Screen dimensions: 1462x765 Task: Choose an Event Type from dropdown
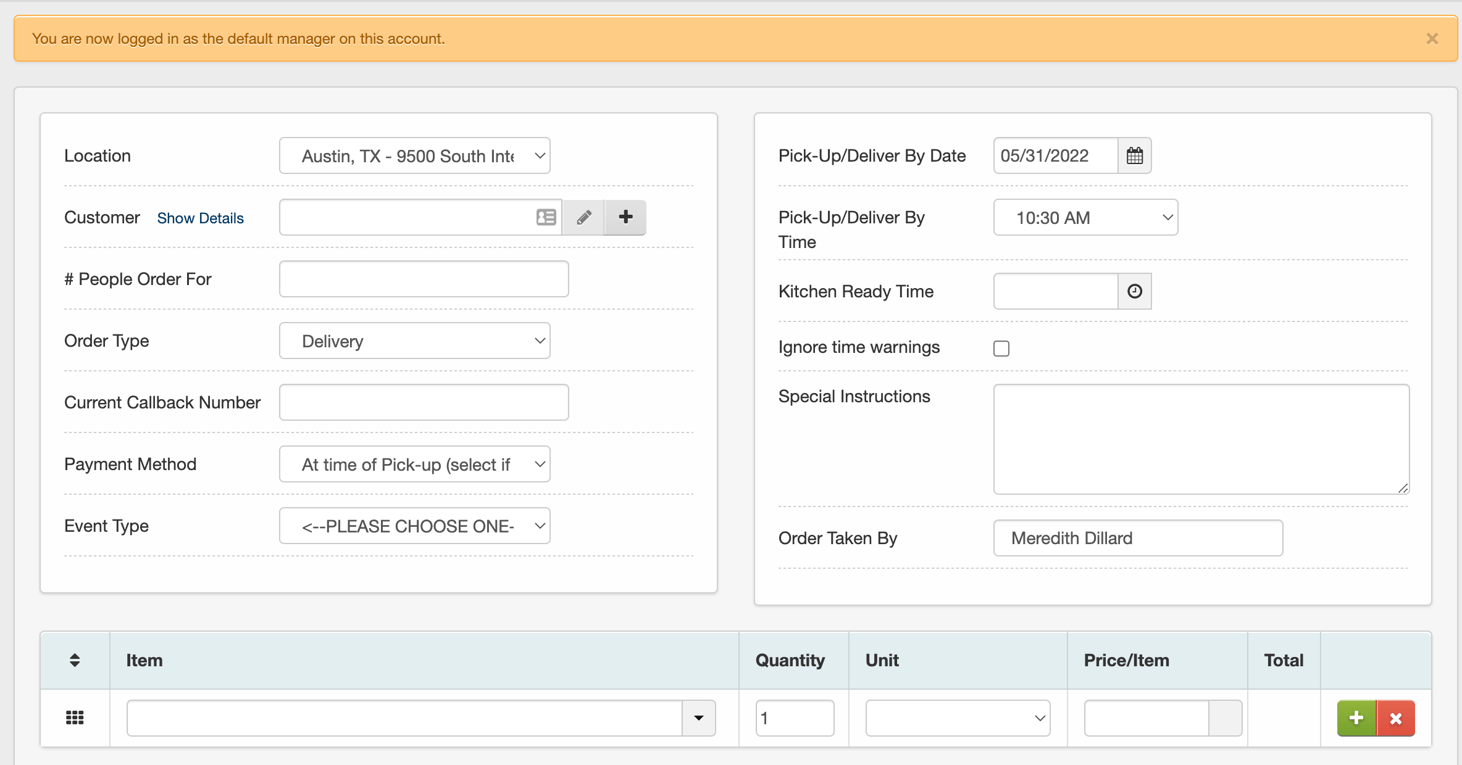pyautogui.click(x=414, y=526)
